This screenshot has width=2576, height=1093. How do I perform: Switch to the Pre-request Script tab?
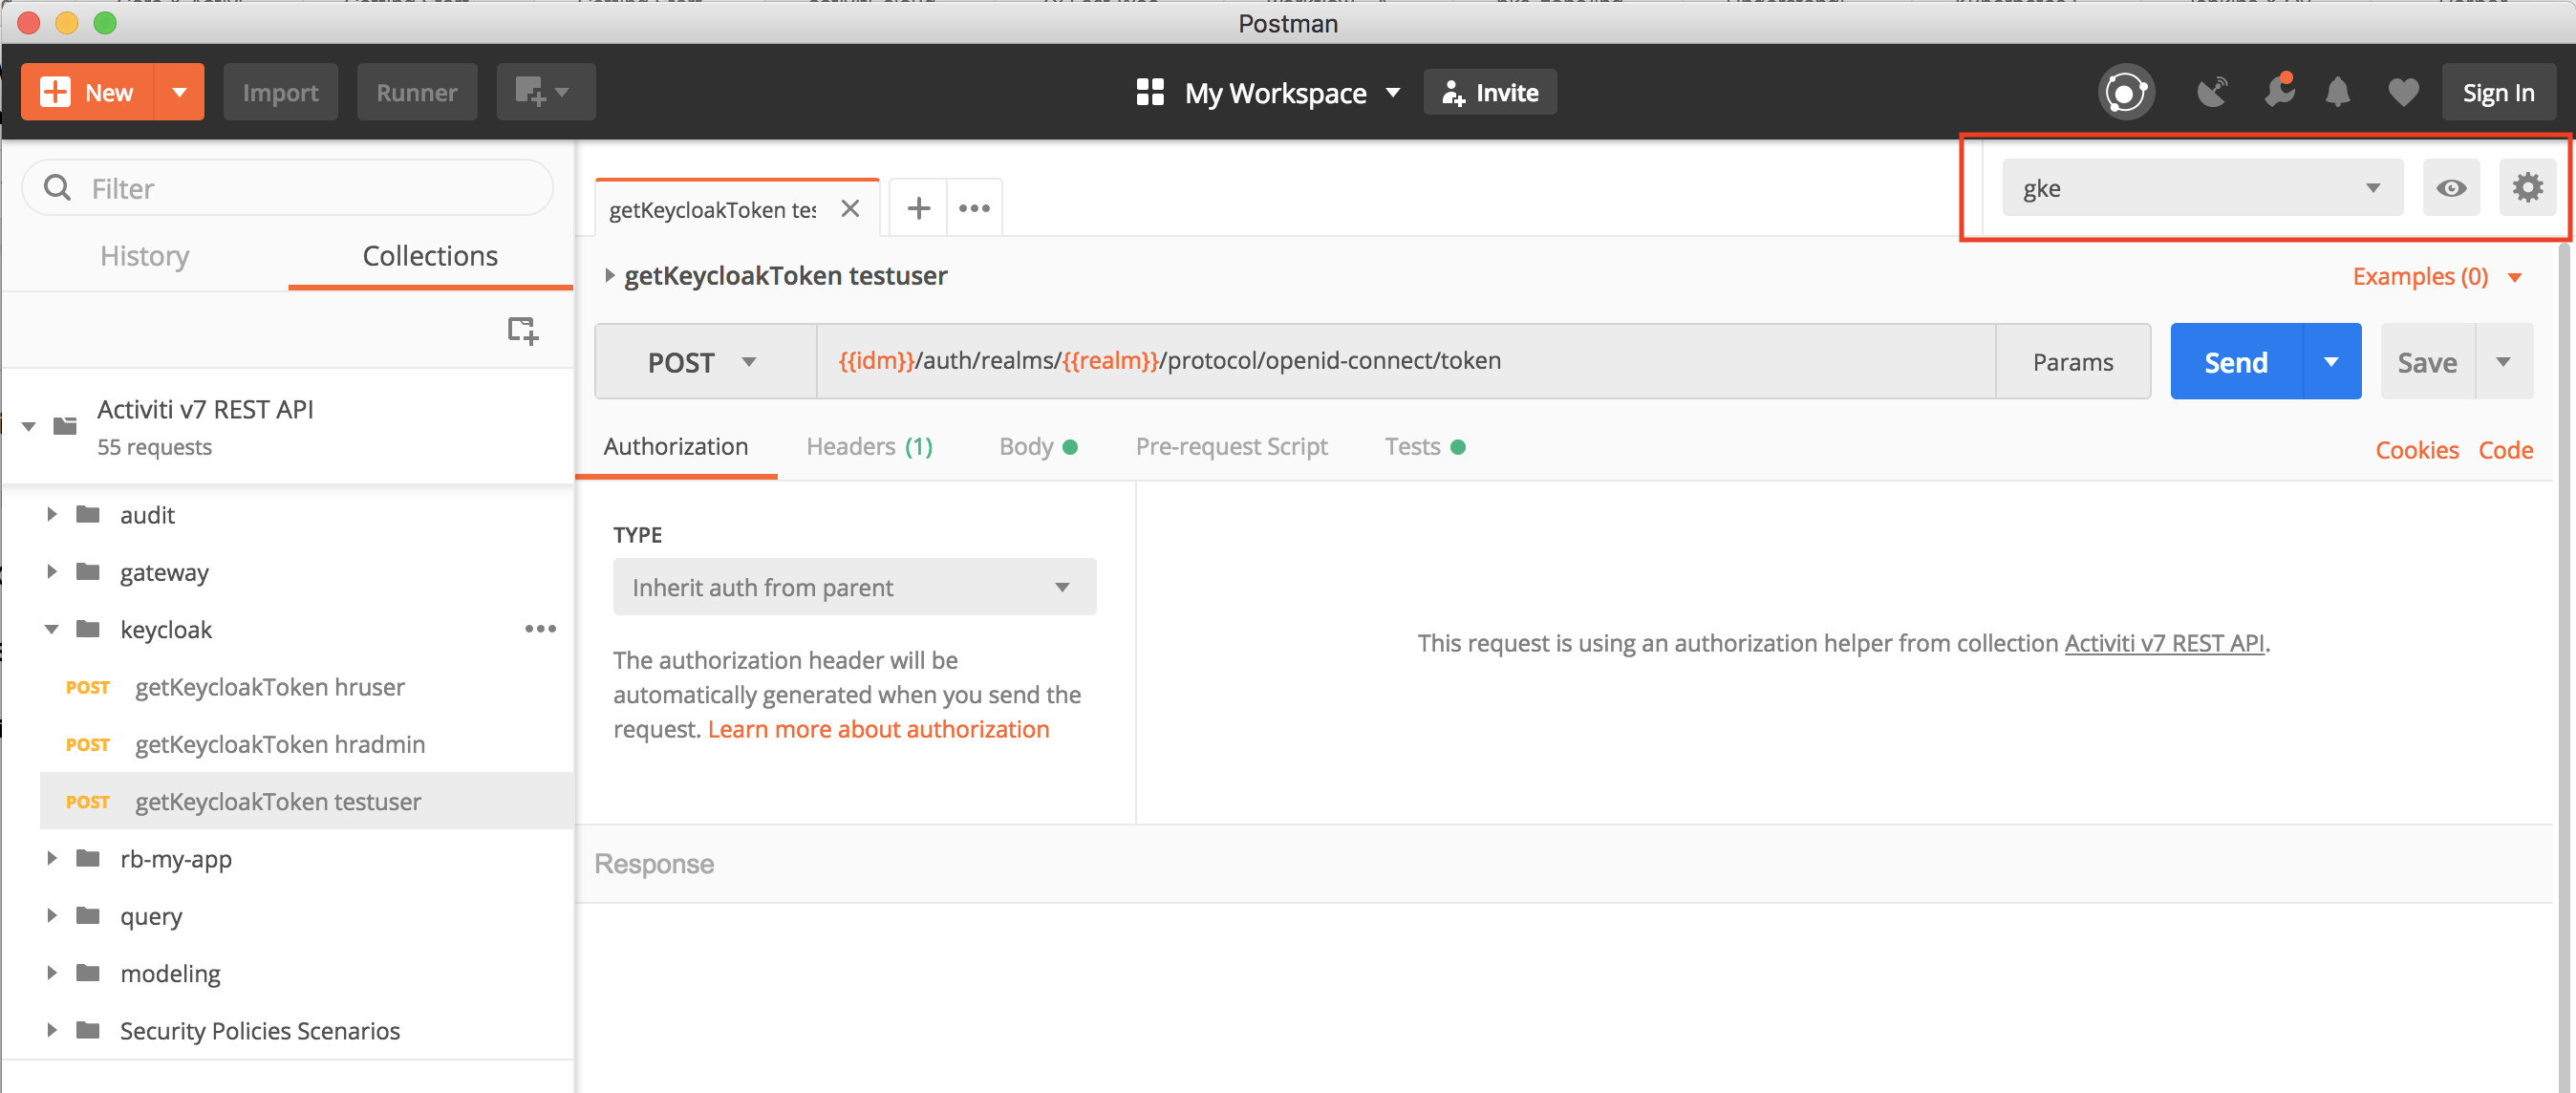(x=1231, y=447)
